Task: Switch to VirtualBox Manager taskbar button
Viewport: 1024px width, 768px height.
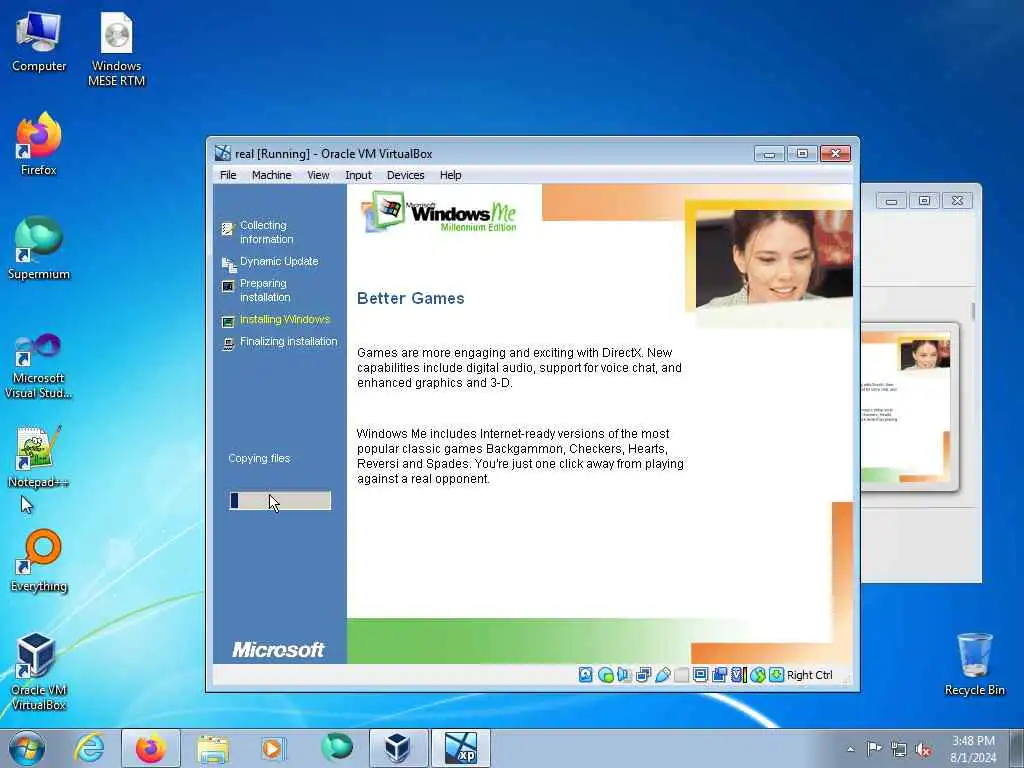Action: point(397,748)
